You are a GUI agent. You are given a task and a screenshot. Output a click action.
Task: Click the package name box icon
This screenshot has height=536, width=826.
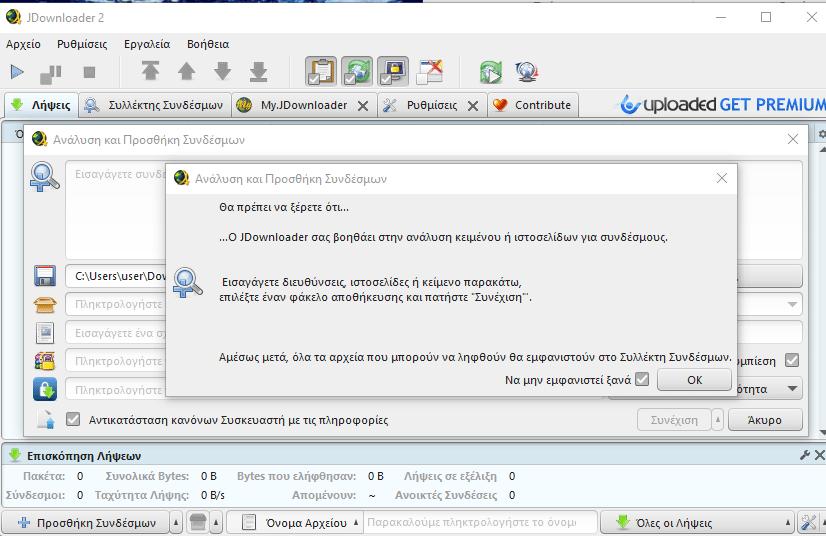[45, 305]
